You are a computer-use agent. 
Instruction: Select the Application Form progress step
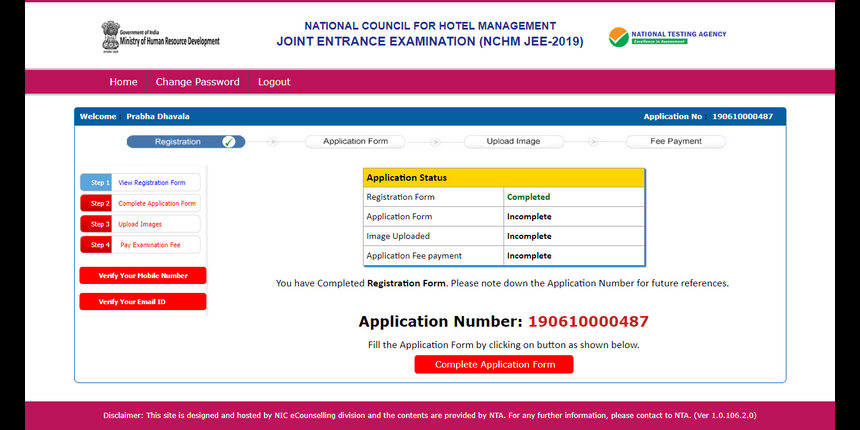pyautogui.click(x=355, y=142)
